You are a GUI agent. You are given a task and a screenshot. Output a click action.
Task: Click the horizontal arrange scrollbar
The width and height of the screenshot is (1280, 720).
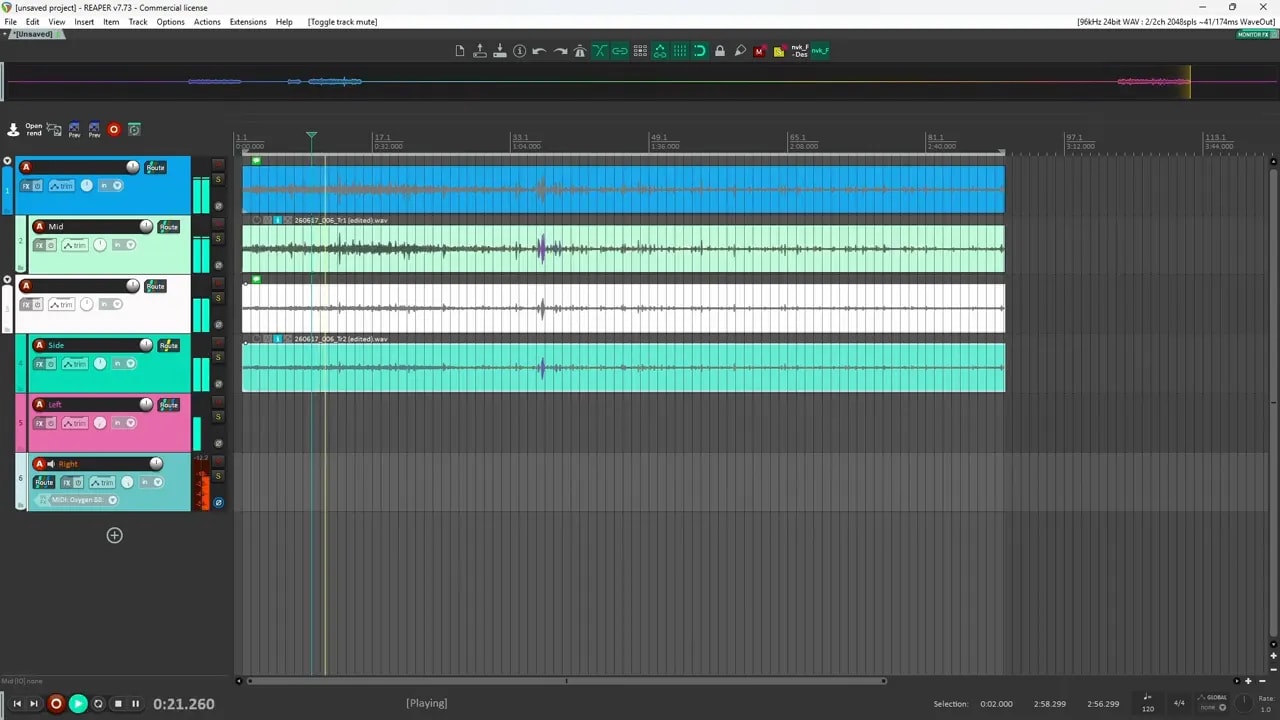567,681
